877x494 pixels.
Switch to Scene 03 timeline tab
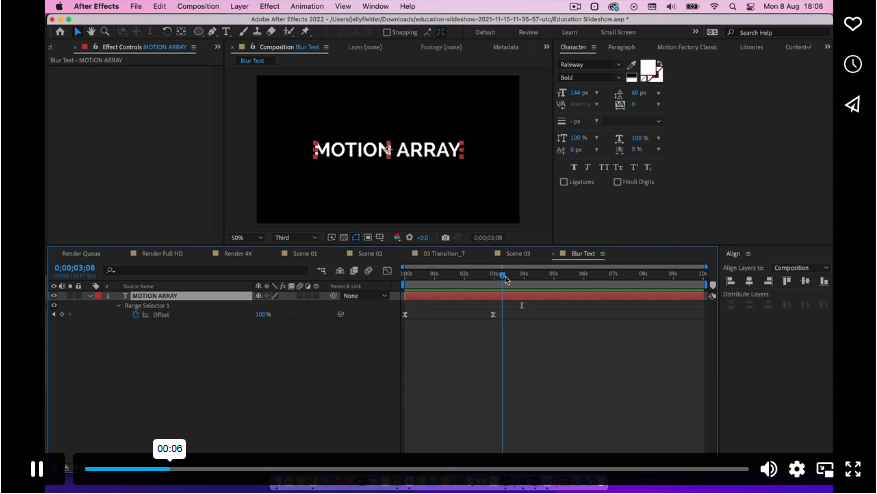[518, 253]
